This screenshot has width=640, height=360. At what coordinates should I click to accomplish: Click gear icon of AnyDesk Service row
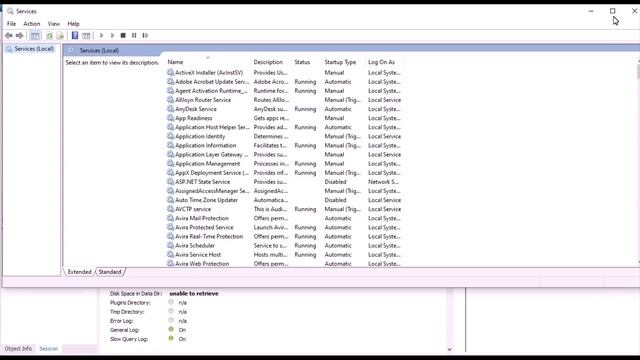171,109
